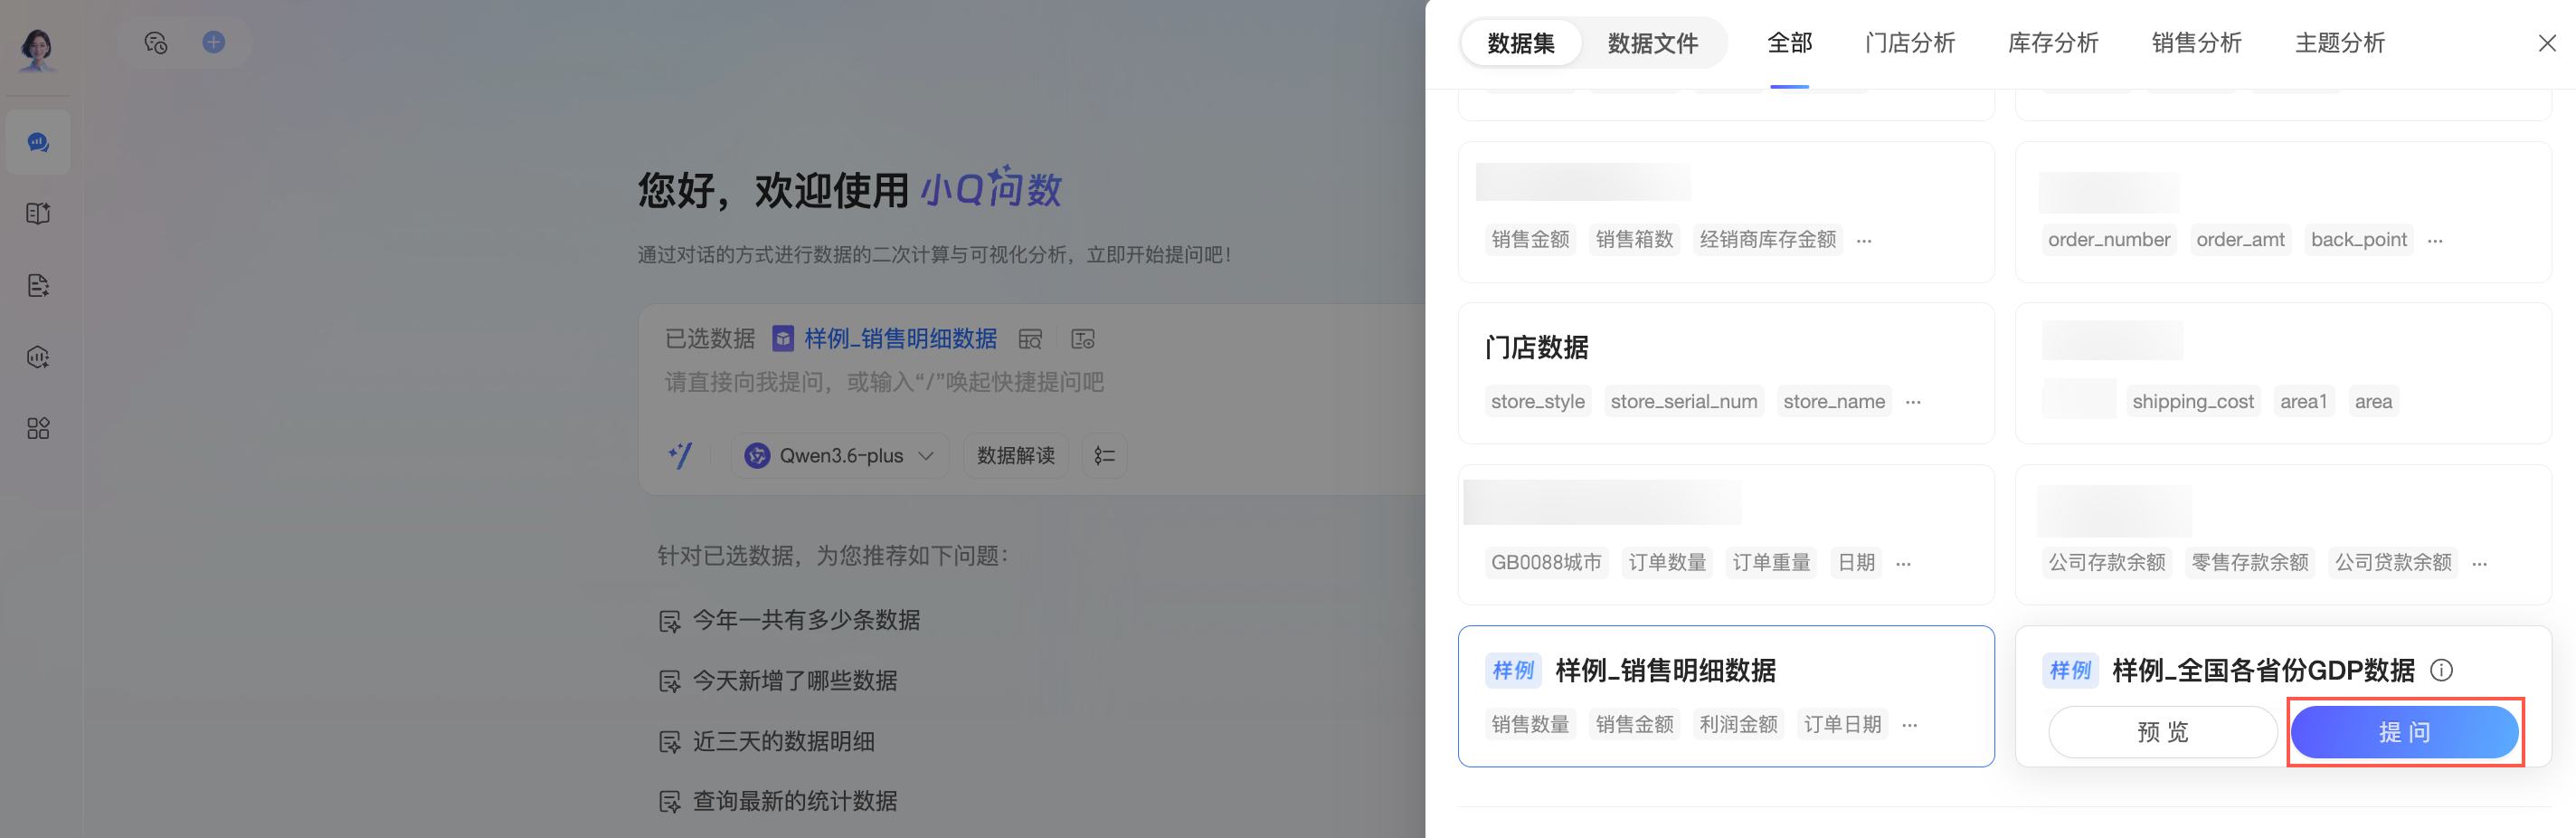This screenshot has width=2576, height=838.
Task: Click the area1 field tag
Action: [x=2303, y=402]
